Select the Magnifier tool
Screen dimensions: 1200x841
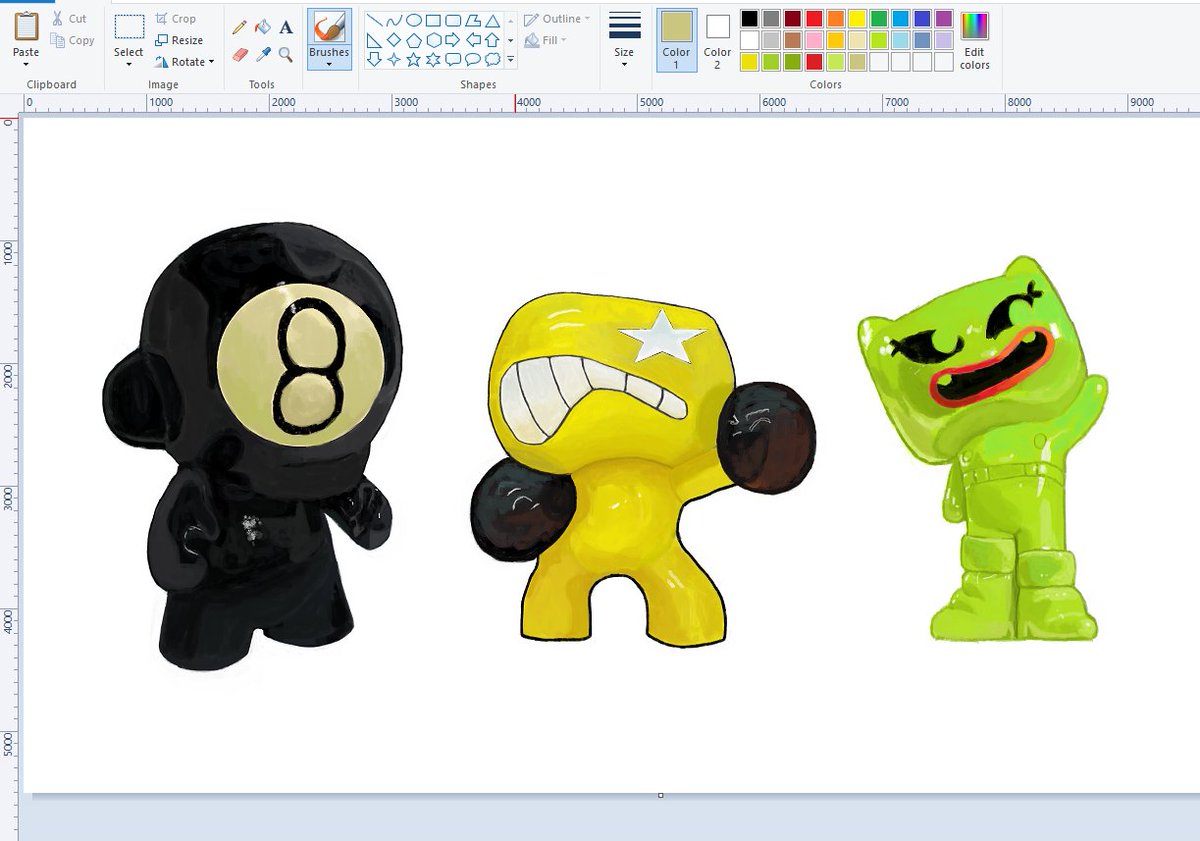286,54
